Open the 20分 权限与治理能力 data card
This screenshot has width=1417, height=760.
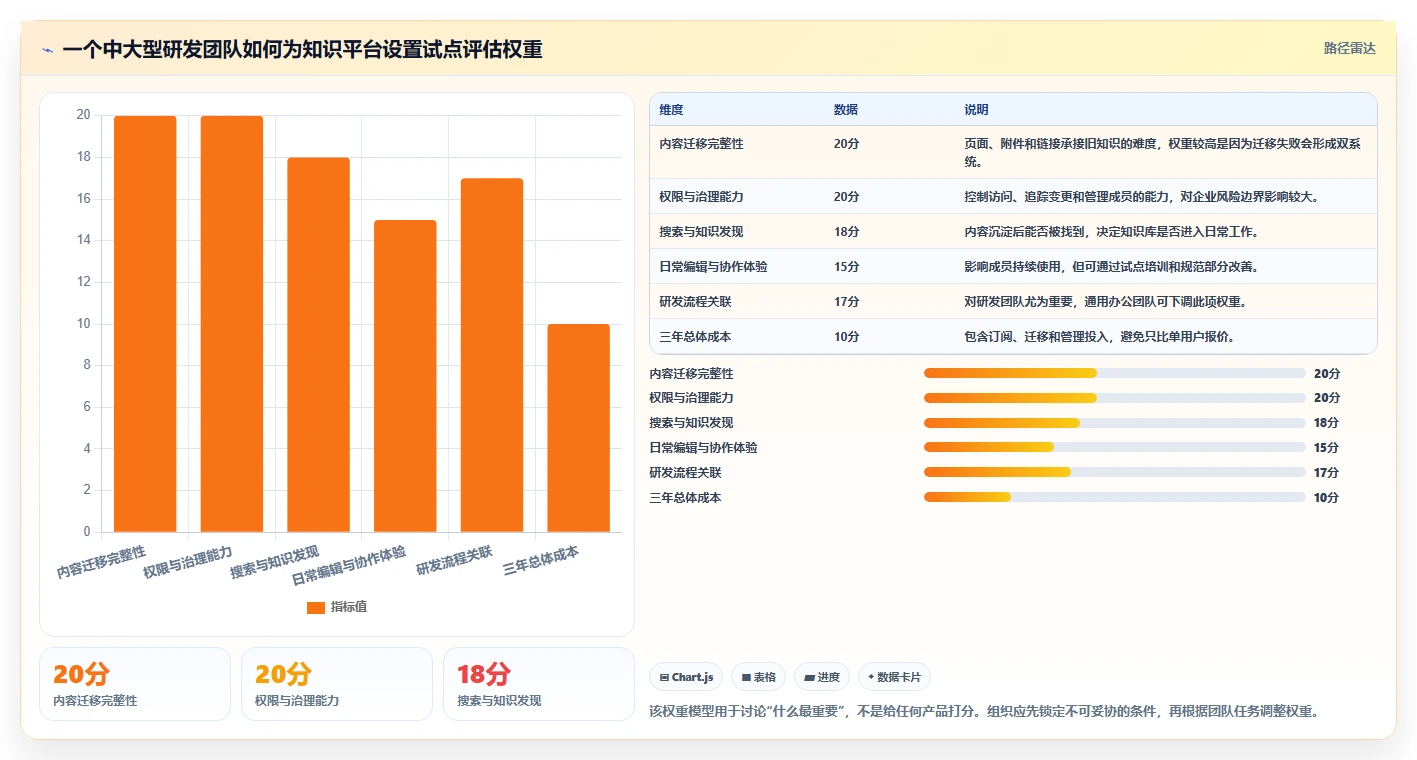coord(337,684)
